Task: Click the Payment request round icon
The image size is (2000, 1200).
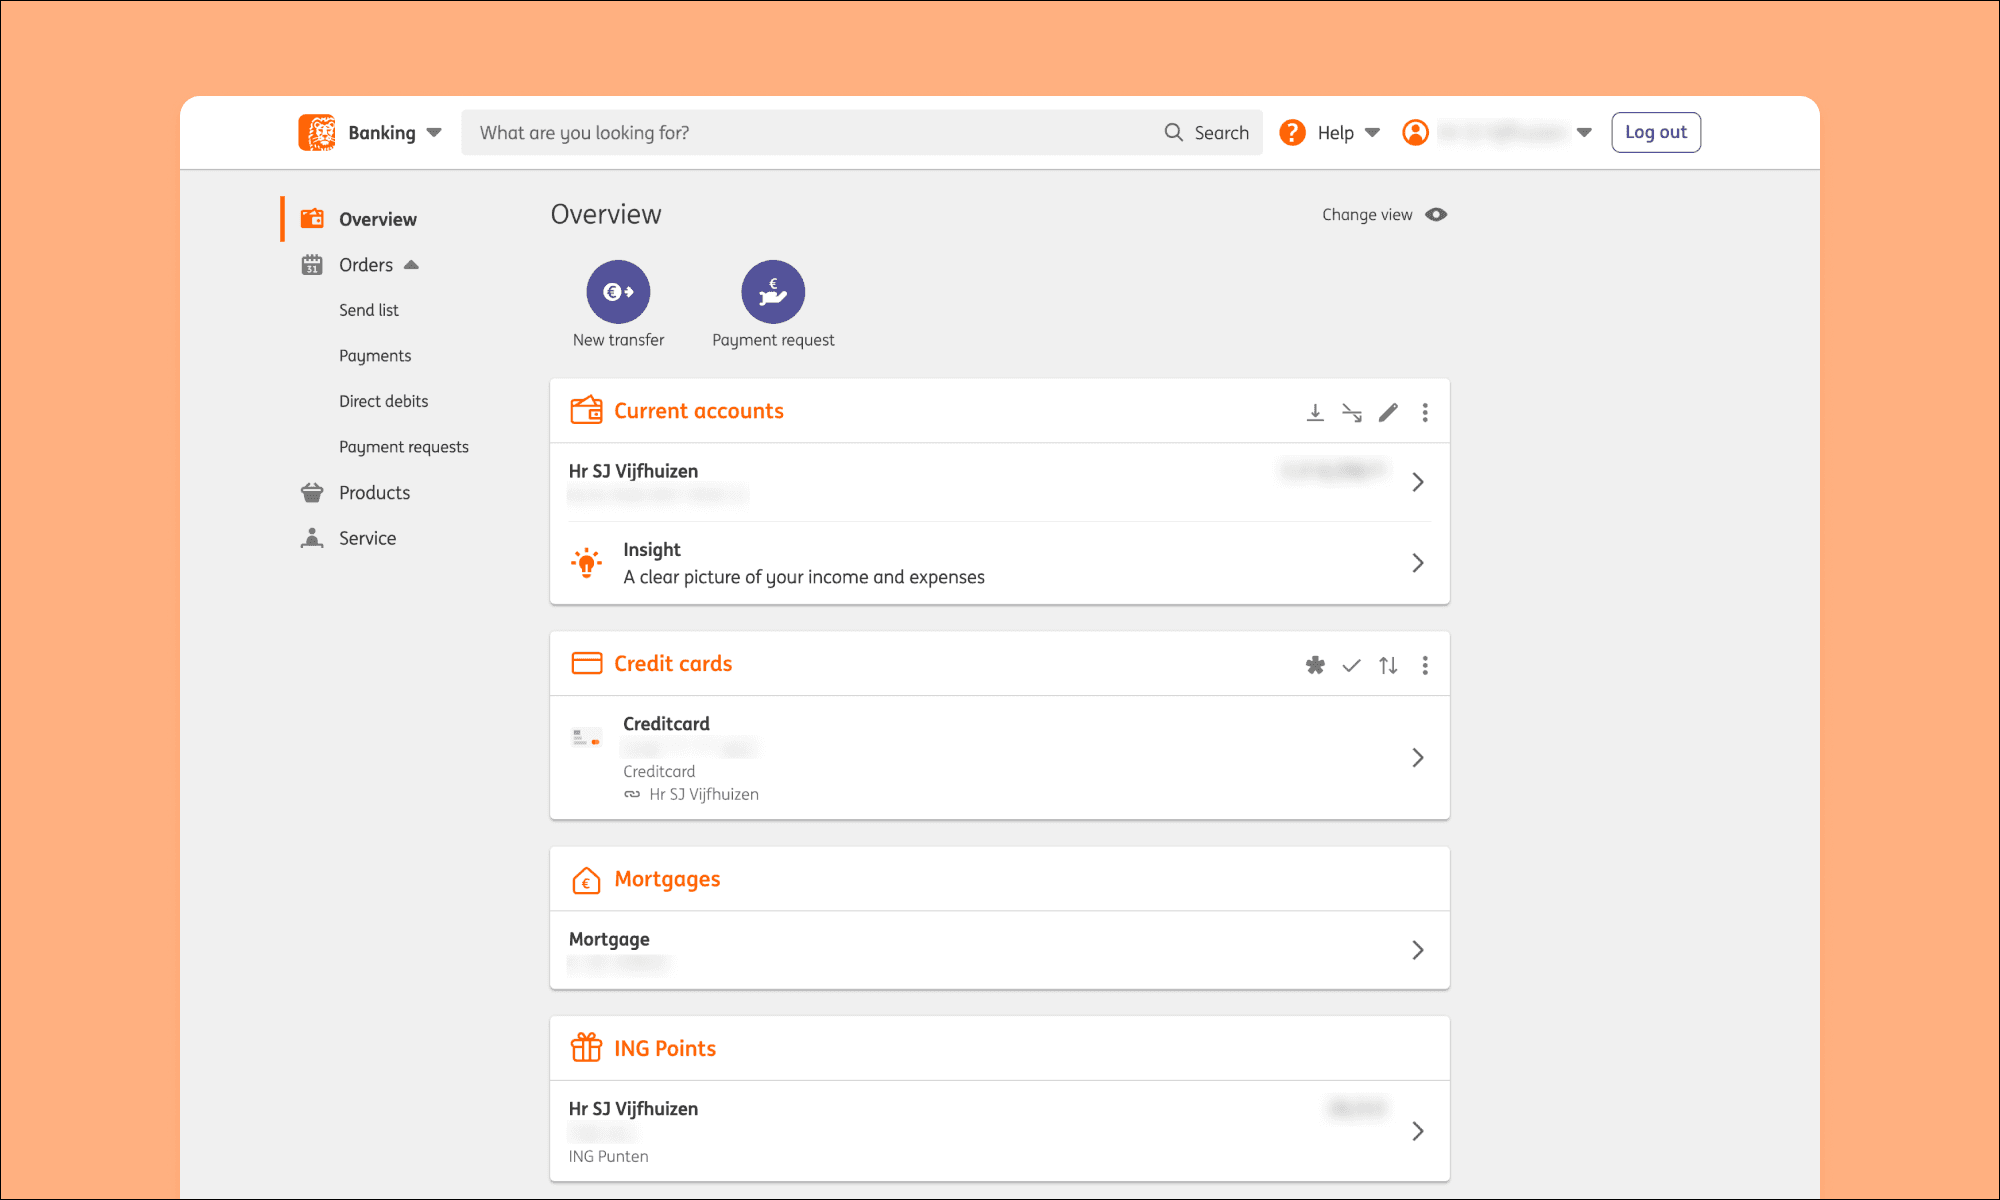Action: [x=773, y=292]
